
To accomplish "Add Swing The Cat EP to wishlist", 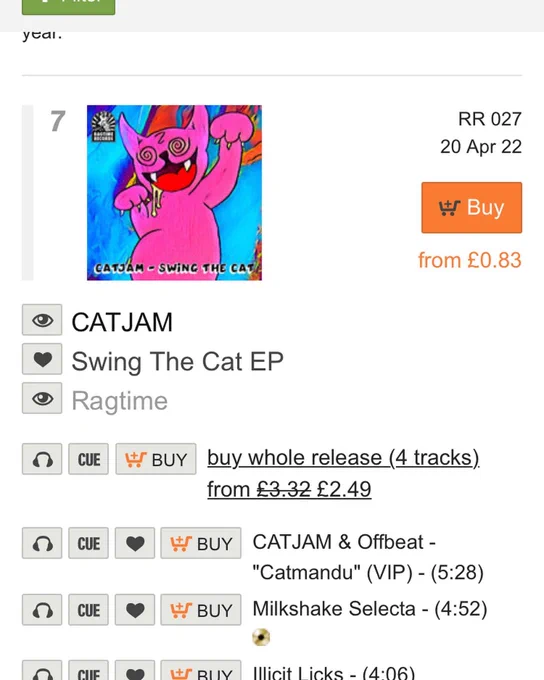I will pos(42,359).
